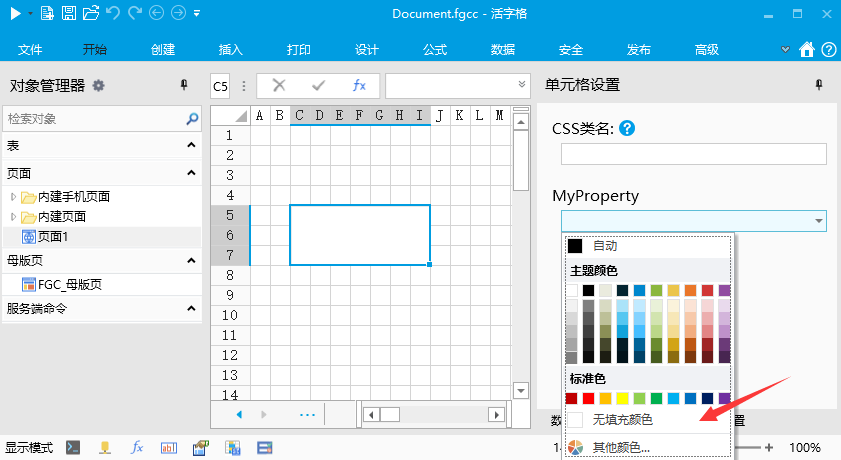Switch to the 安全 ribbon tab
The height and width of the screenshot is (460, 841).
pyautogui.click(x=571, y=50)
